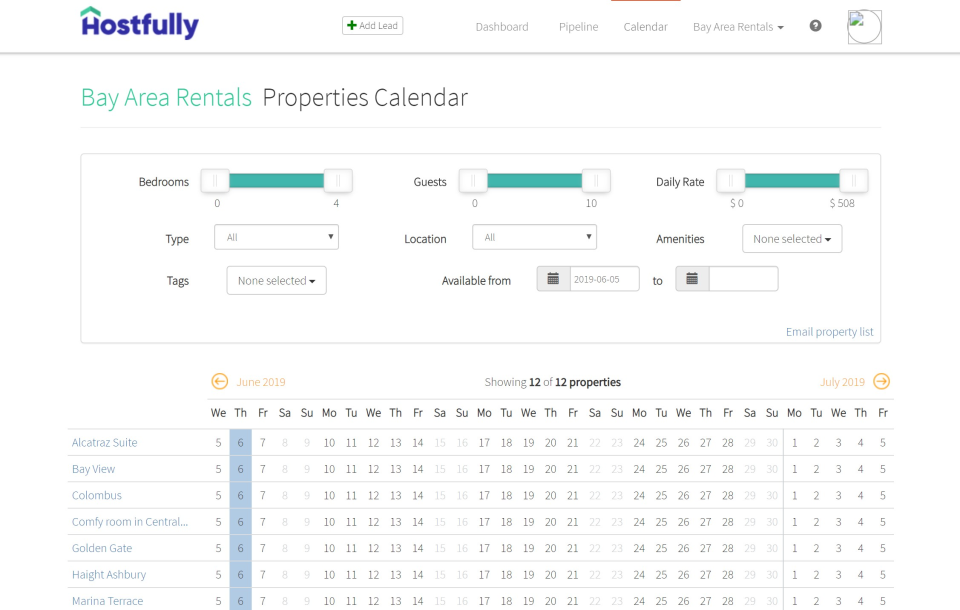This screenshot has width=960, height=610.
Task: Open the Bay Area Rentals navigation dropdown
Action: (x=738, y=27)
